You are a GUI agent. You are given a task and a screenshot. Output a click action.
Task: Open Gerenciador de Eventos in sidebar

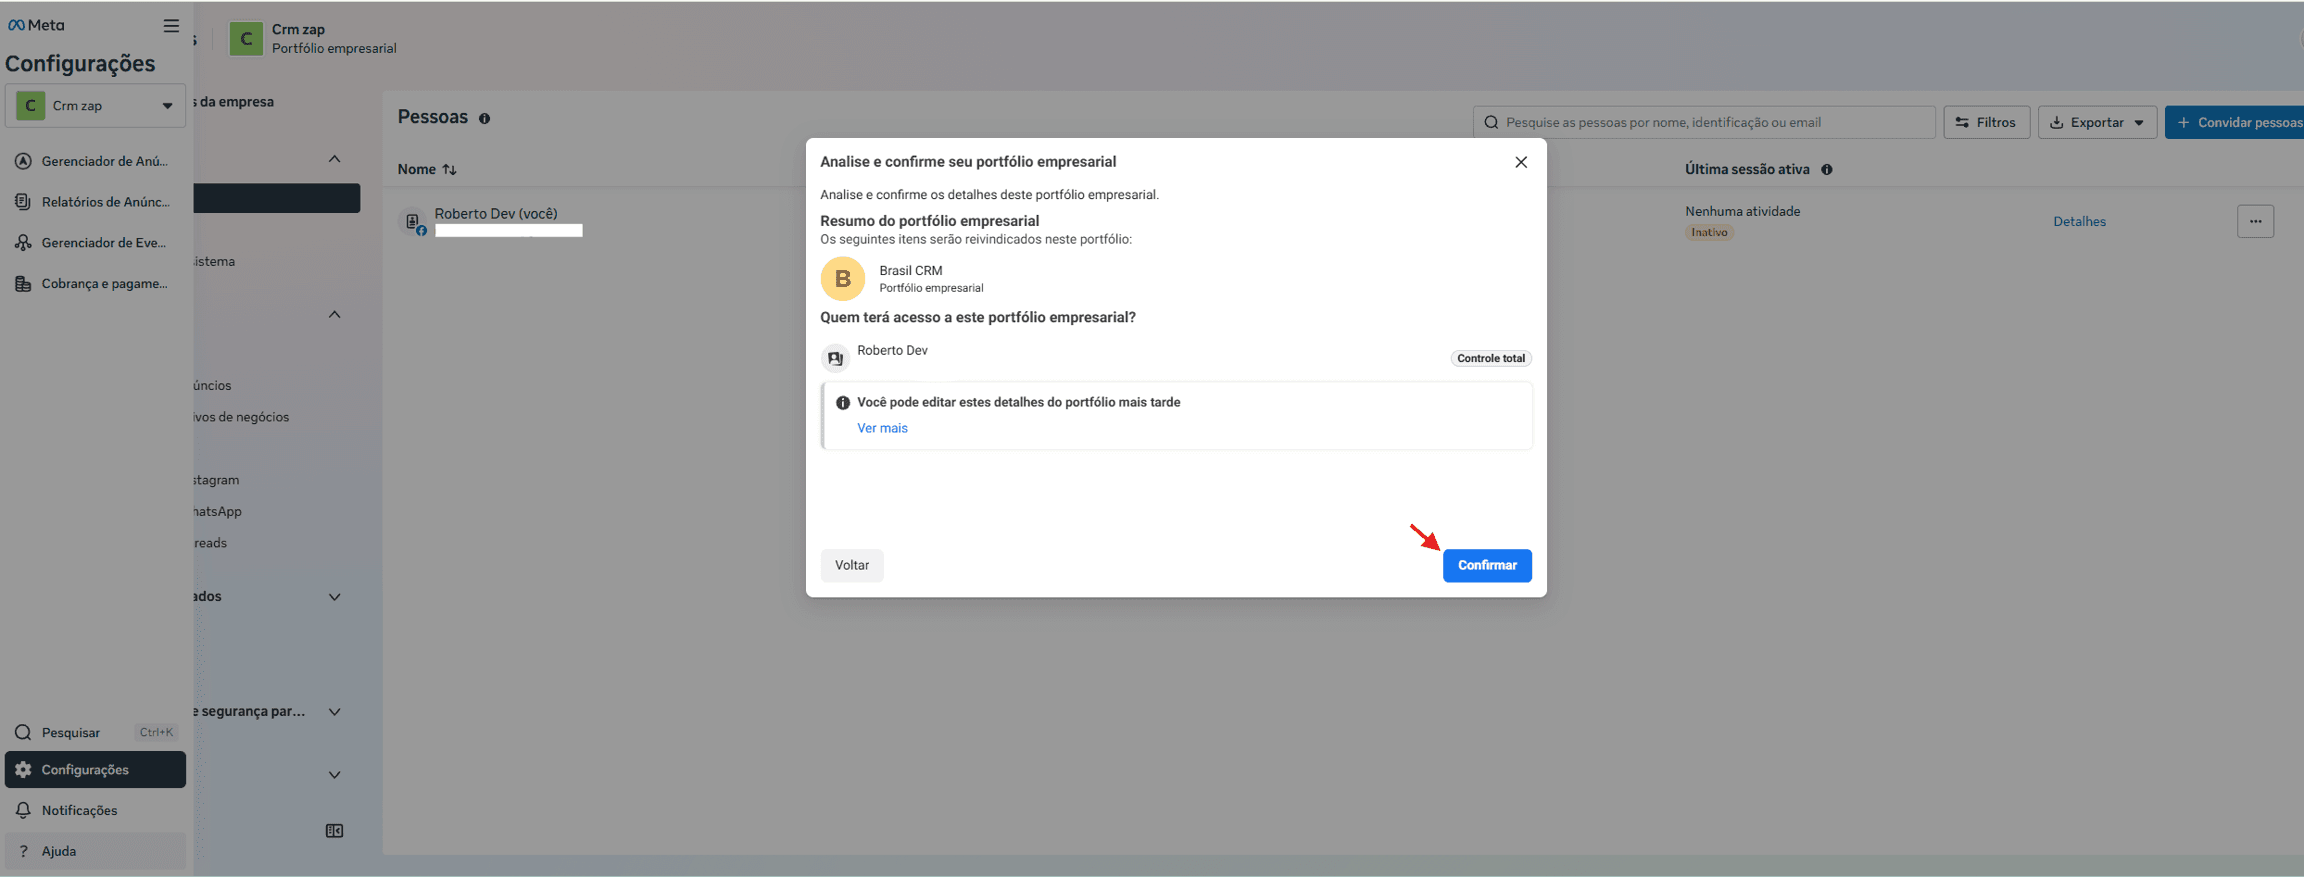click(x=95, y=243)
